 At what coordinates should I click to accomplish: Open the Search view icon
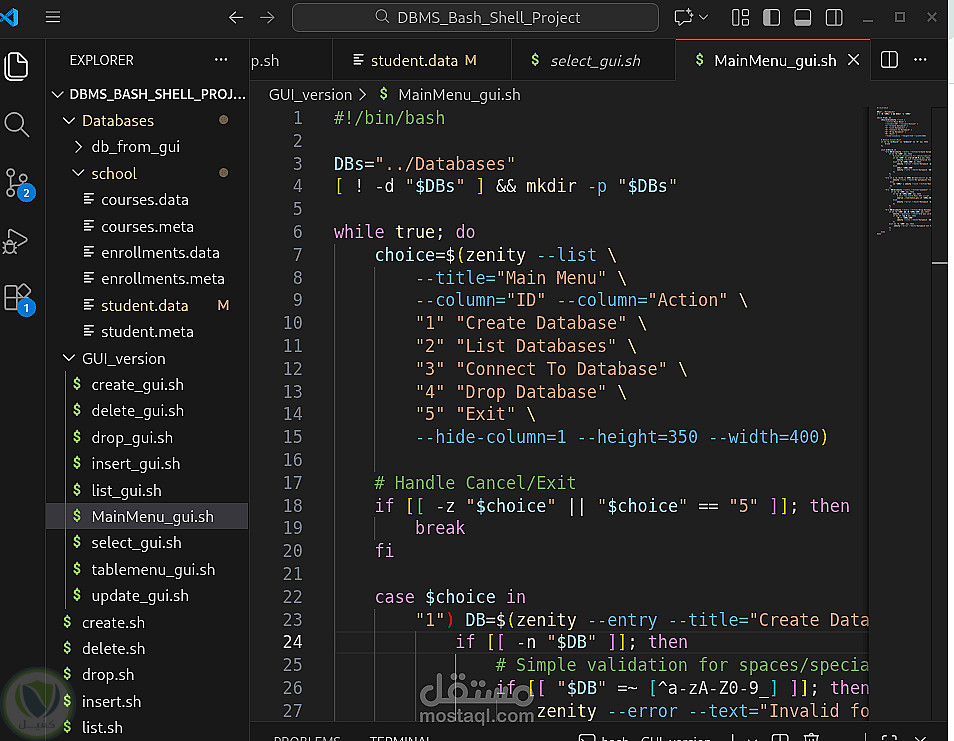(17, 124)
